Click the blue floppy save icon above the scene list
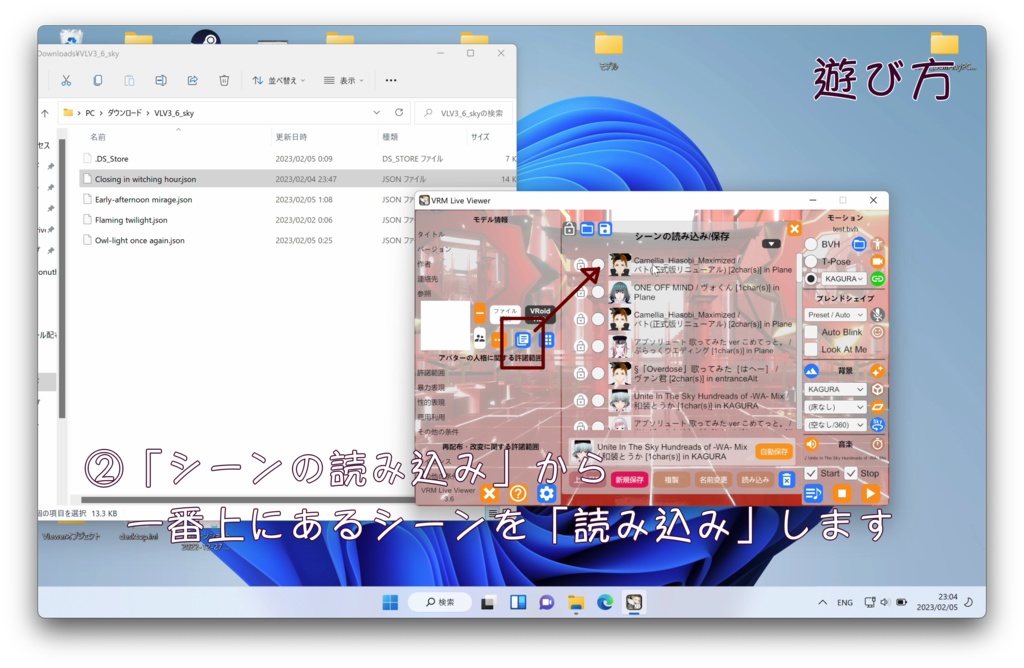The height and width of the screenshot is (668, 1024). pyautogui.click(x=603, y=227)
